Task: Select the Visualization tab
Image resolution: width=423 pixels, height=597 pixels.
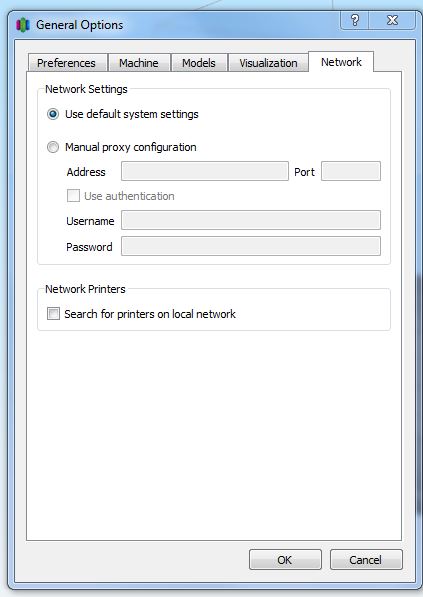Action: pos(268,63)
